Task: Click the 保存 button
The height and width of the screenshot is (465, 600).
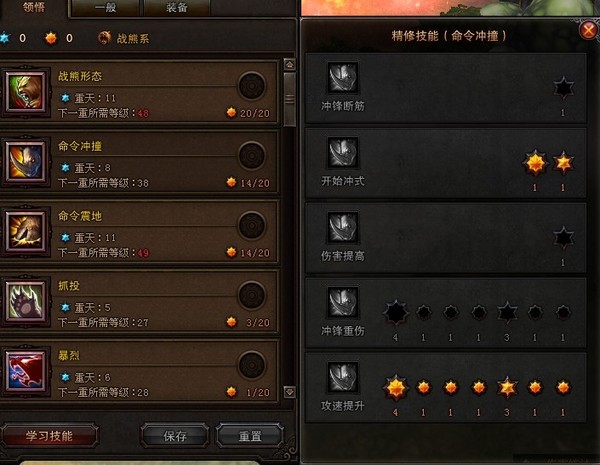Action: pyautogui.click(x=175, y=436)
